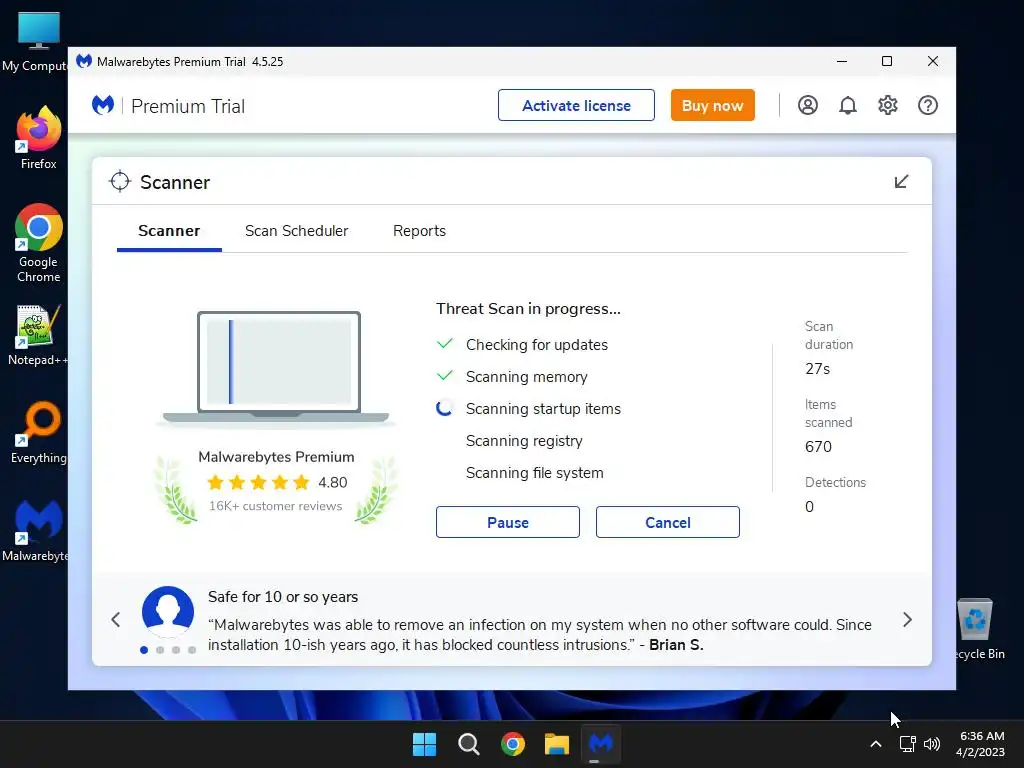This screenshot has width=1024, height=768.
Task: Click the scan duration value 27s
Action: [817, 369]
